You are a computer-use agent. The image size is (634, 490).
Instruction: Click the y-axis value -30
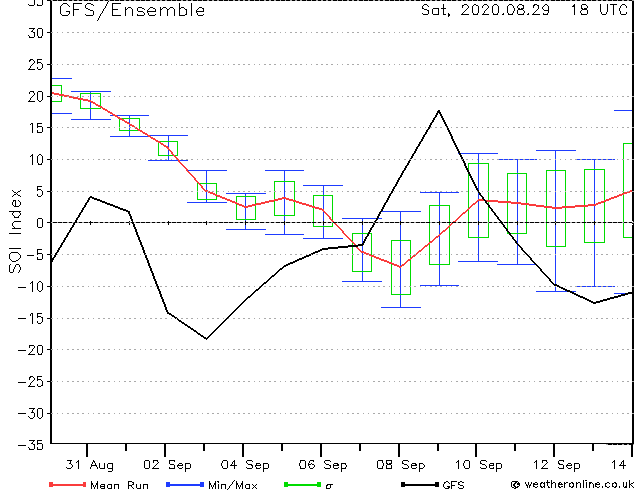point(31,414)
